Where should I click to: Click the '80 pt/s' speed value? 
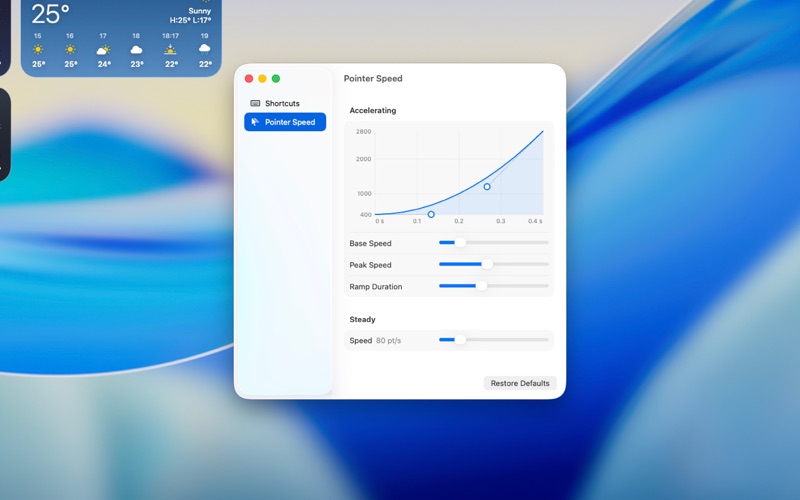(388, 340)
